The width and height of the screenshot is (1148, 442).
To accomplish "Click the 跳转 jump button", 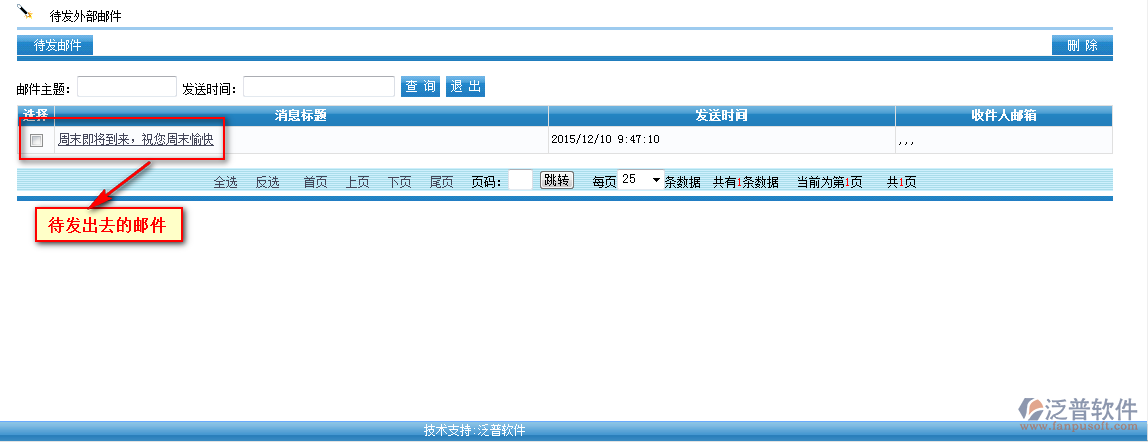I will 557,180.
